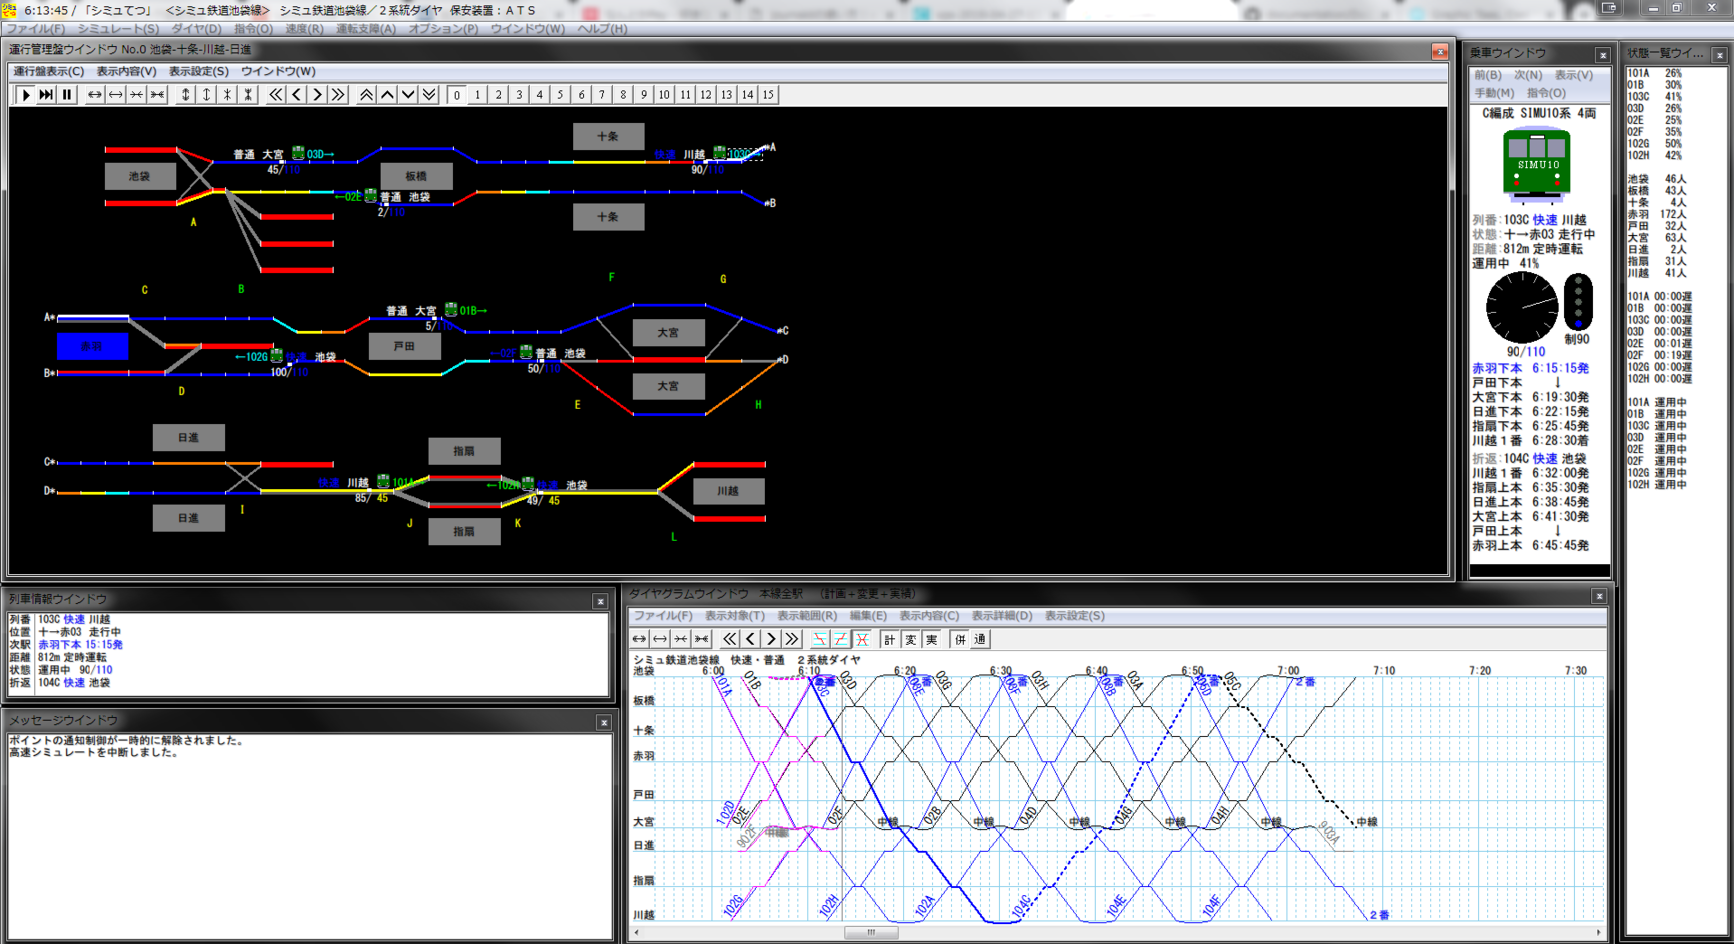Open the 運行盤表示(C) dropdown menu
Image resolution: width=1734 pixels, height=944 pixels.
point(48,72)
